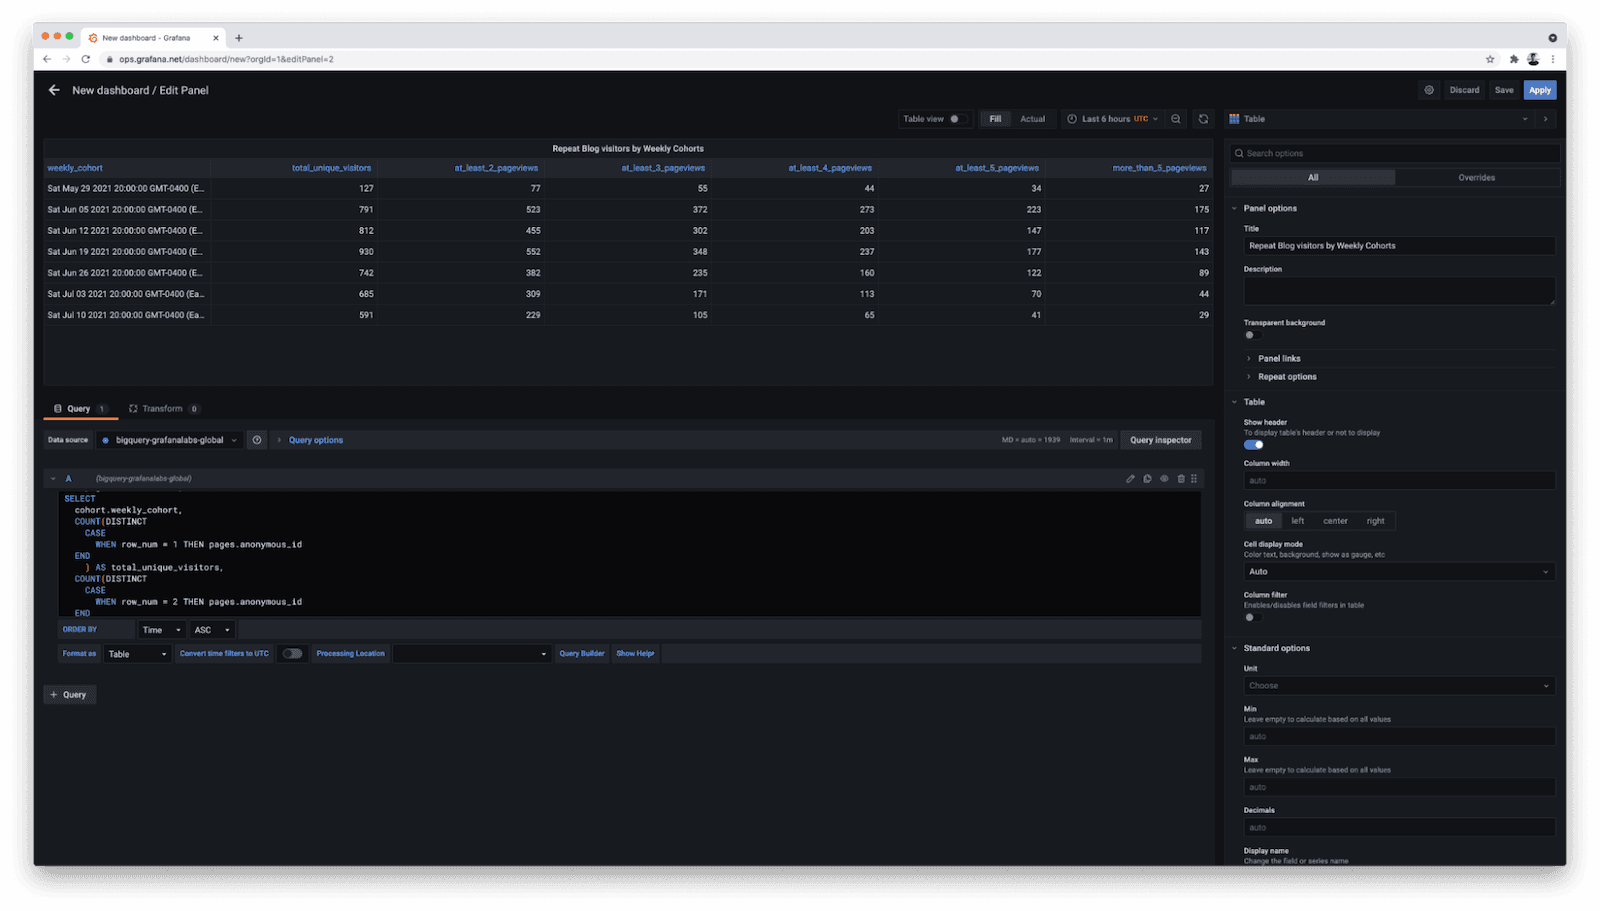Open the browser profile avatar
The height and width of the screenshot is (911, 1600).
tap(1533, 59)
